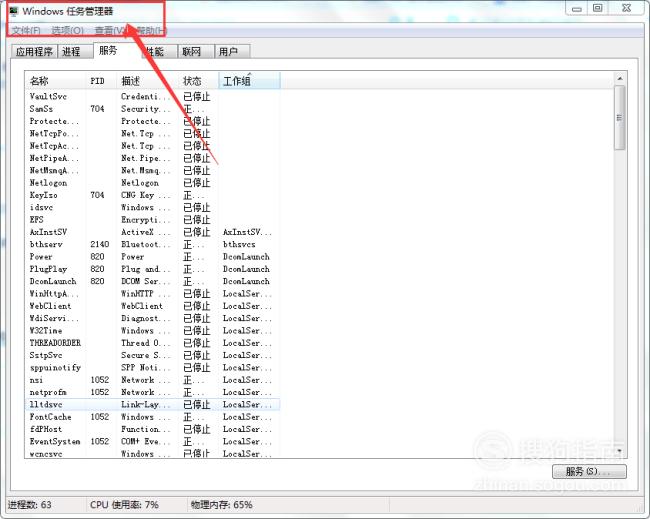The width and height of the screenshot is (650, 519).
Task: Open the 选项(O) menu
Action: point(68,30)
